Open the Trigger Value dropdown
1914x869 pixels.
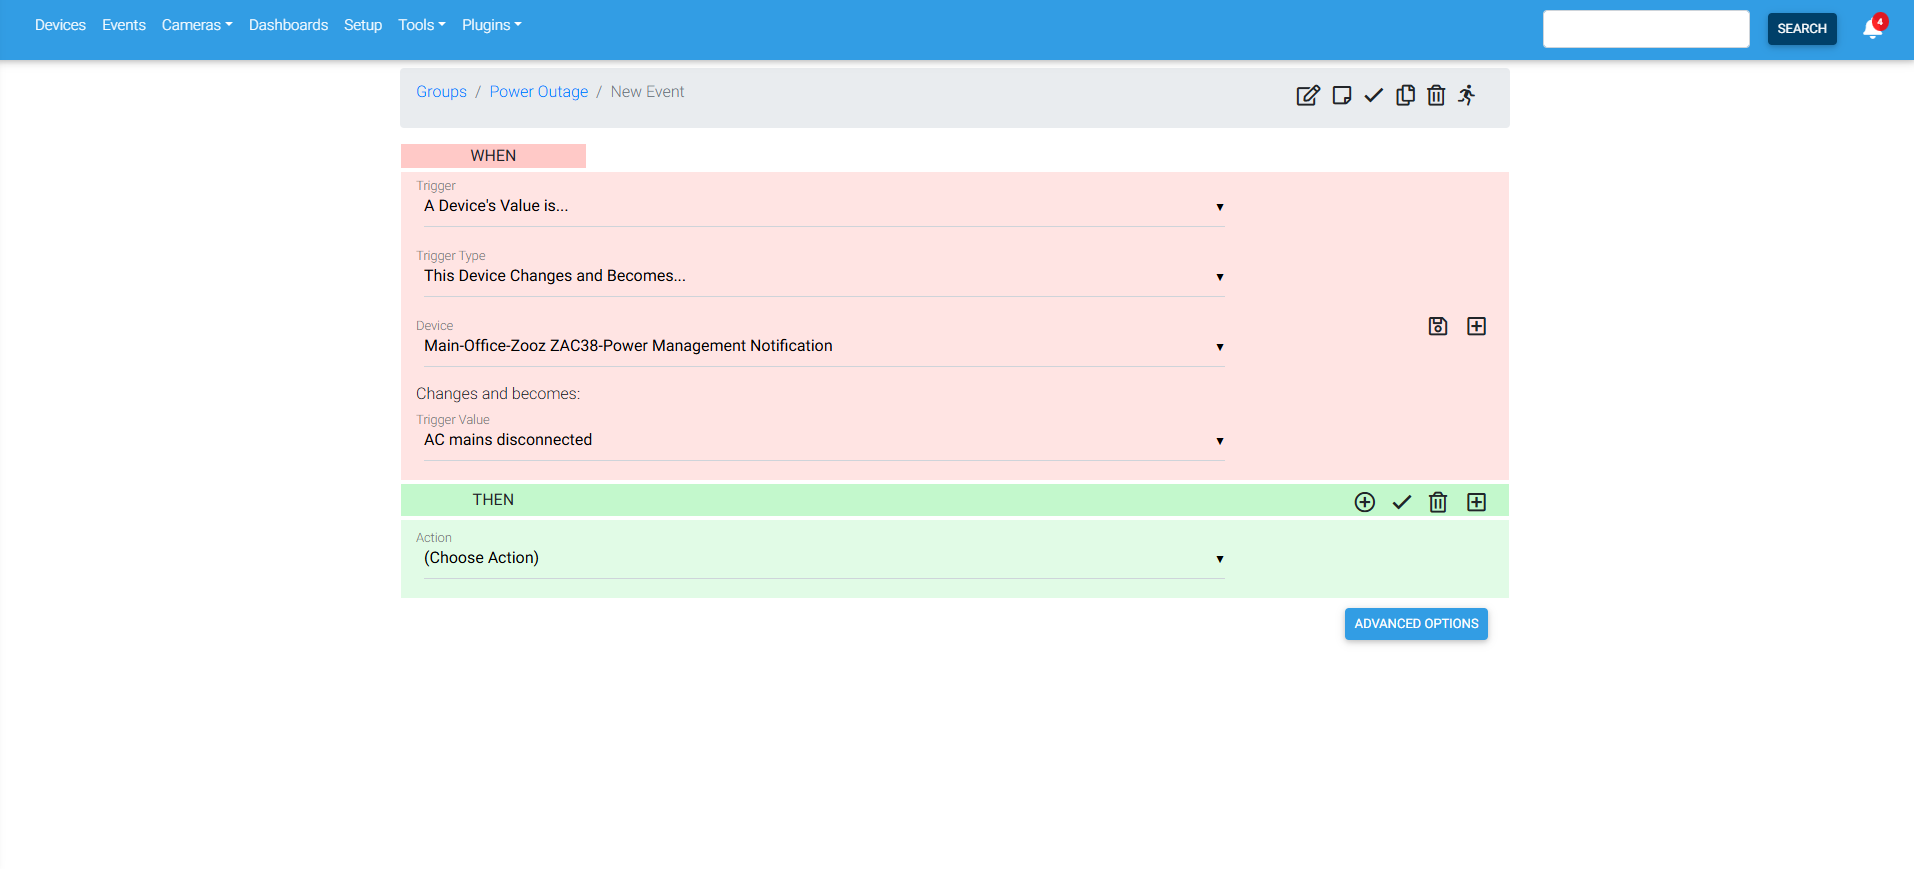[824, 440]
